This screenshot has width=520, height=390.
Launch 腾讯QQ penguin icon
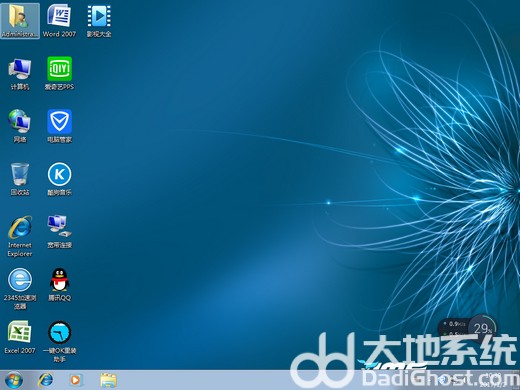pos(59,285)
